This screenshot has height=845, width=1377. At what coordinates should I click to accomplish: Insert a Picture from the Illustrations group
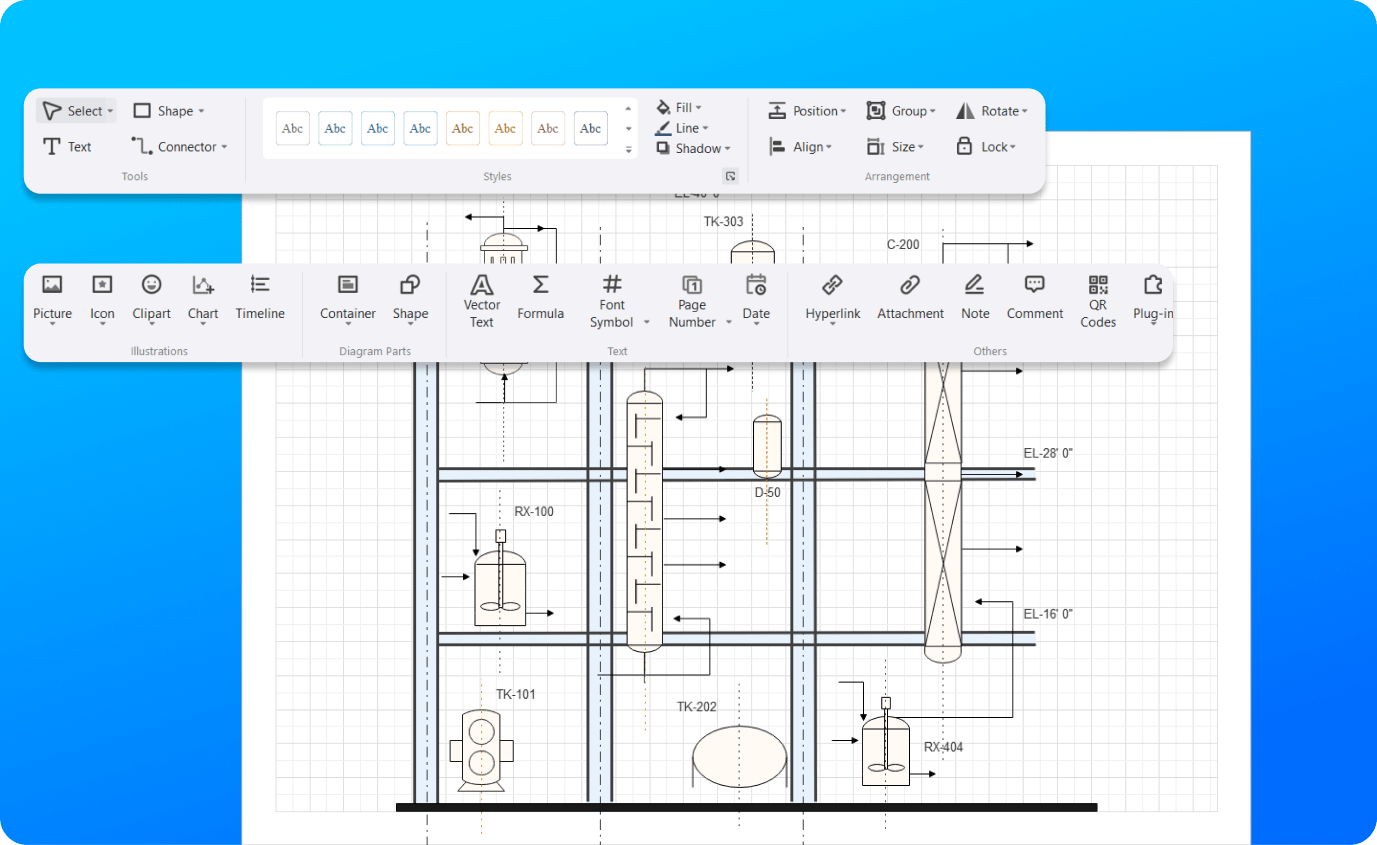(x=52, y=296)
